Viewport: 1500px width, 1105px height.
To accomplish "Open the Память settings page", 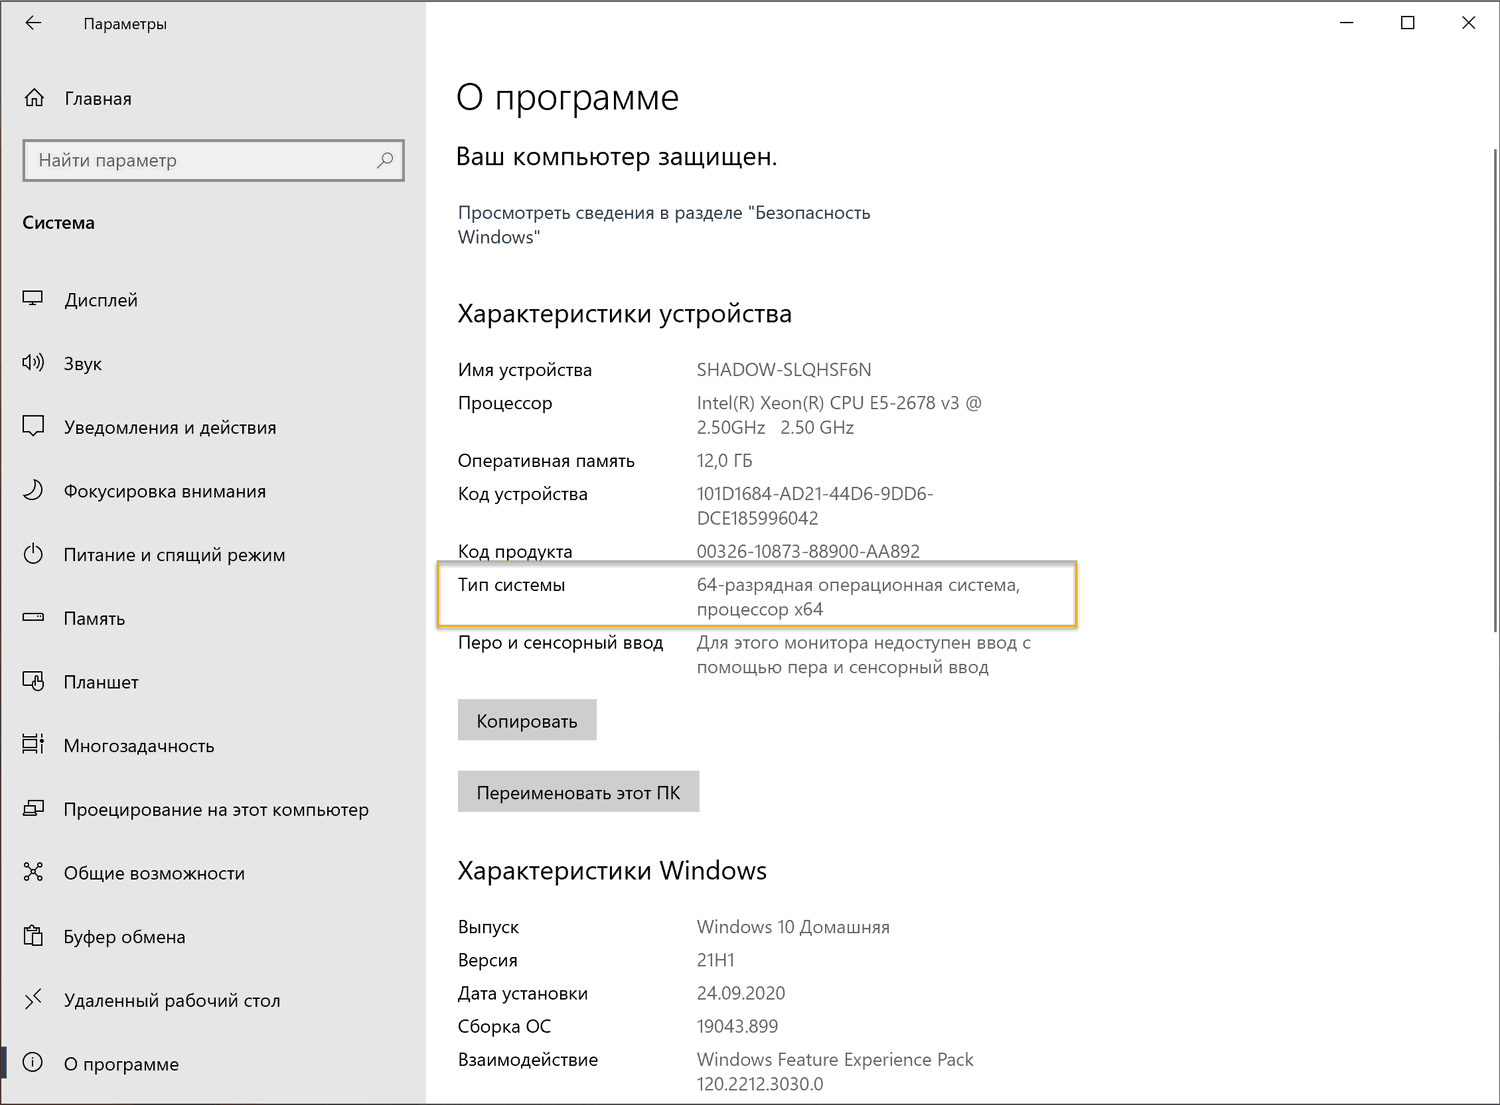I will click(x=94, y=618).
